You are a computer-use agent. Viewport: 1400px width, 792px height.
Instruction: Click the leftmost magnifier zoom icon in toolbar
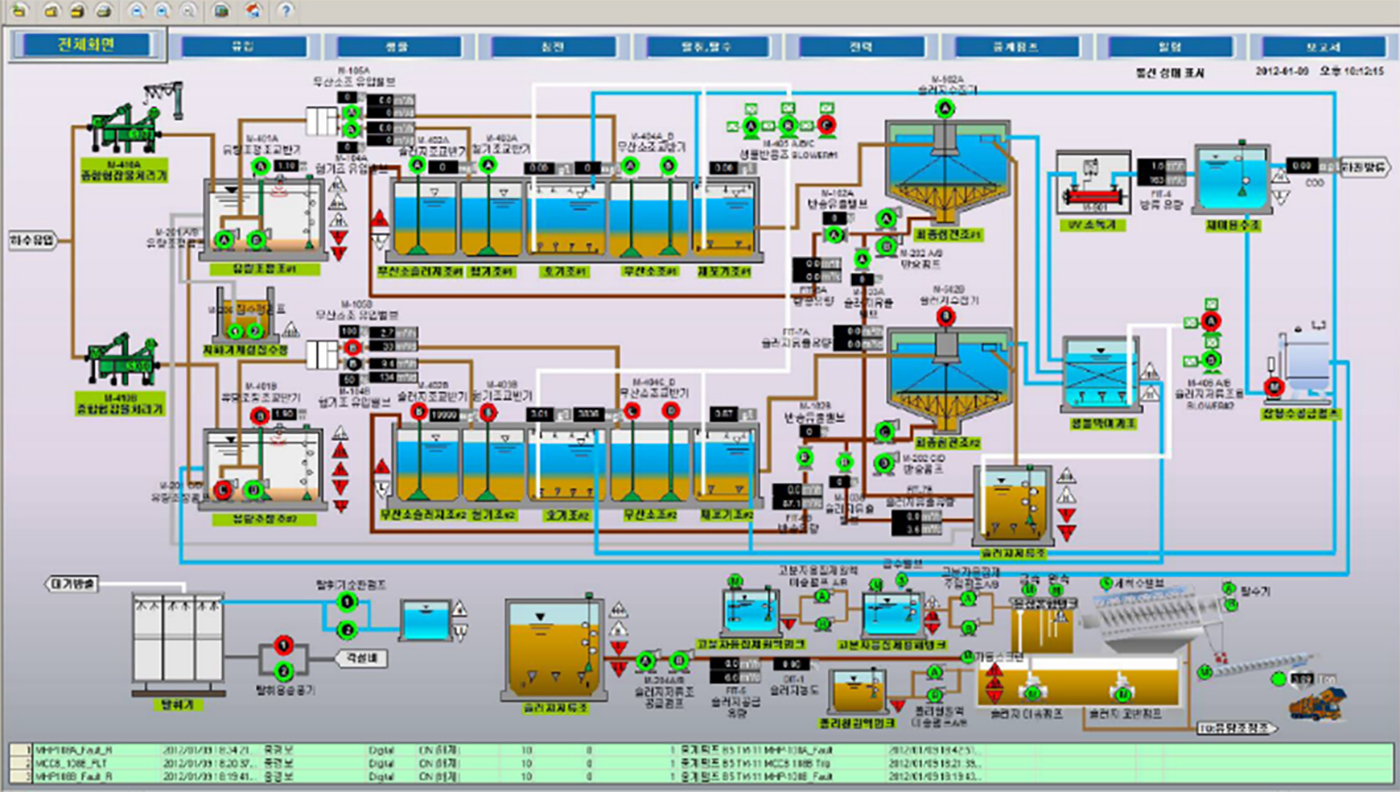(x=137, y=11)
